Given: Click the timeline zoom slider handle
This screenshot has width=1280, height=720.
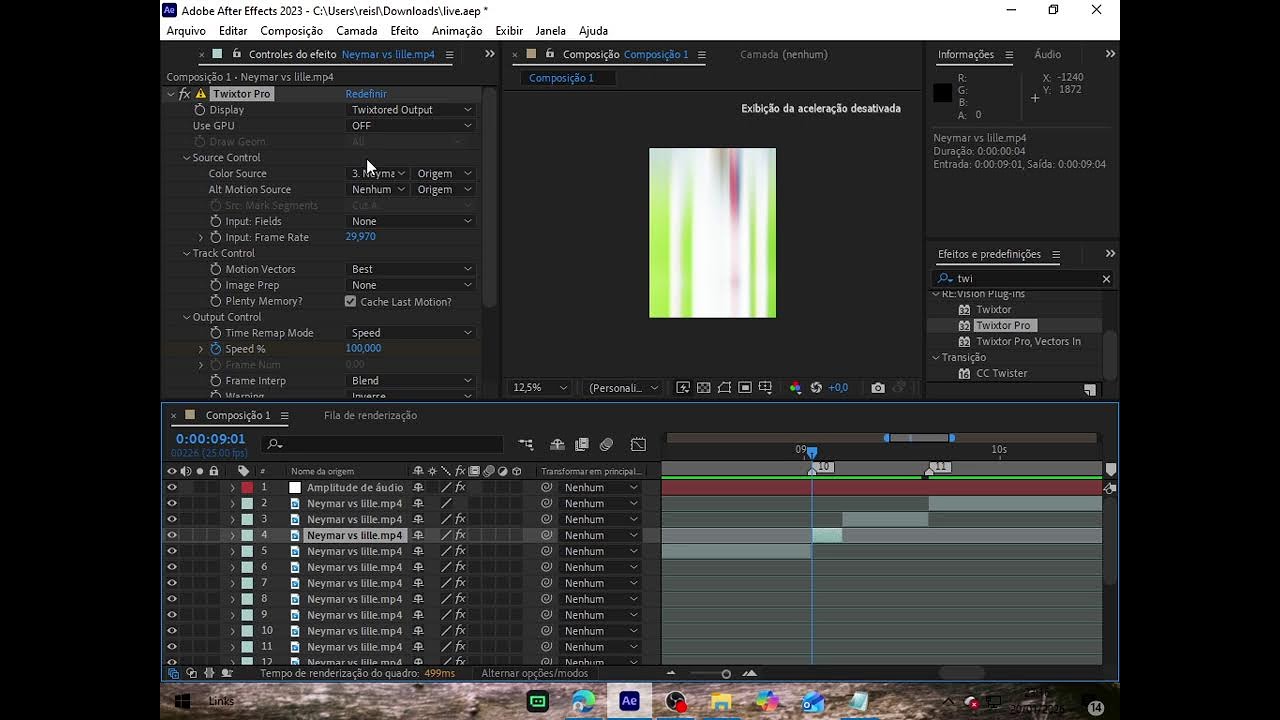Looking at the screenshot, I should 726,674.
